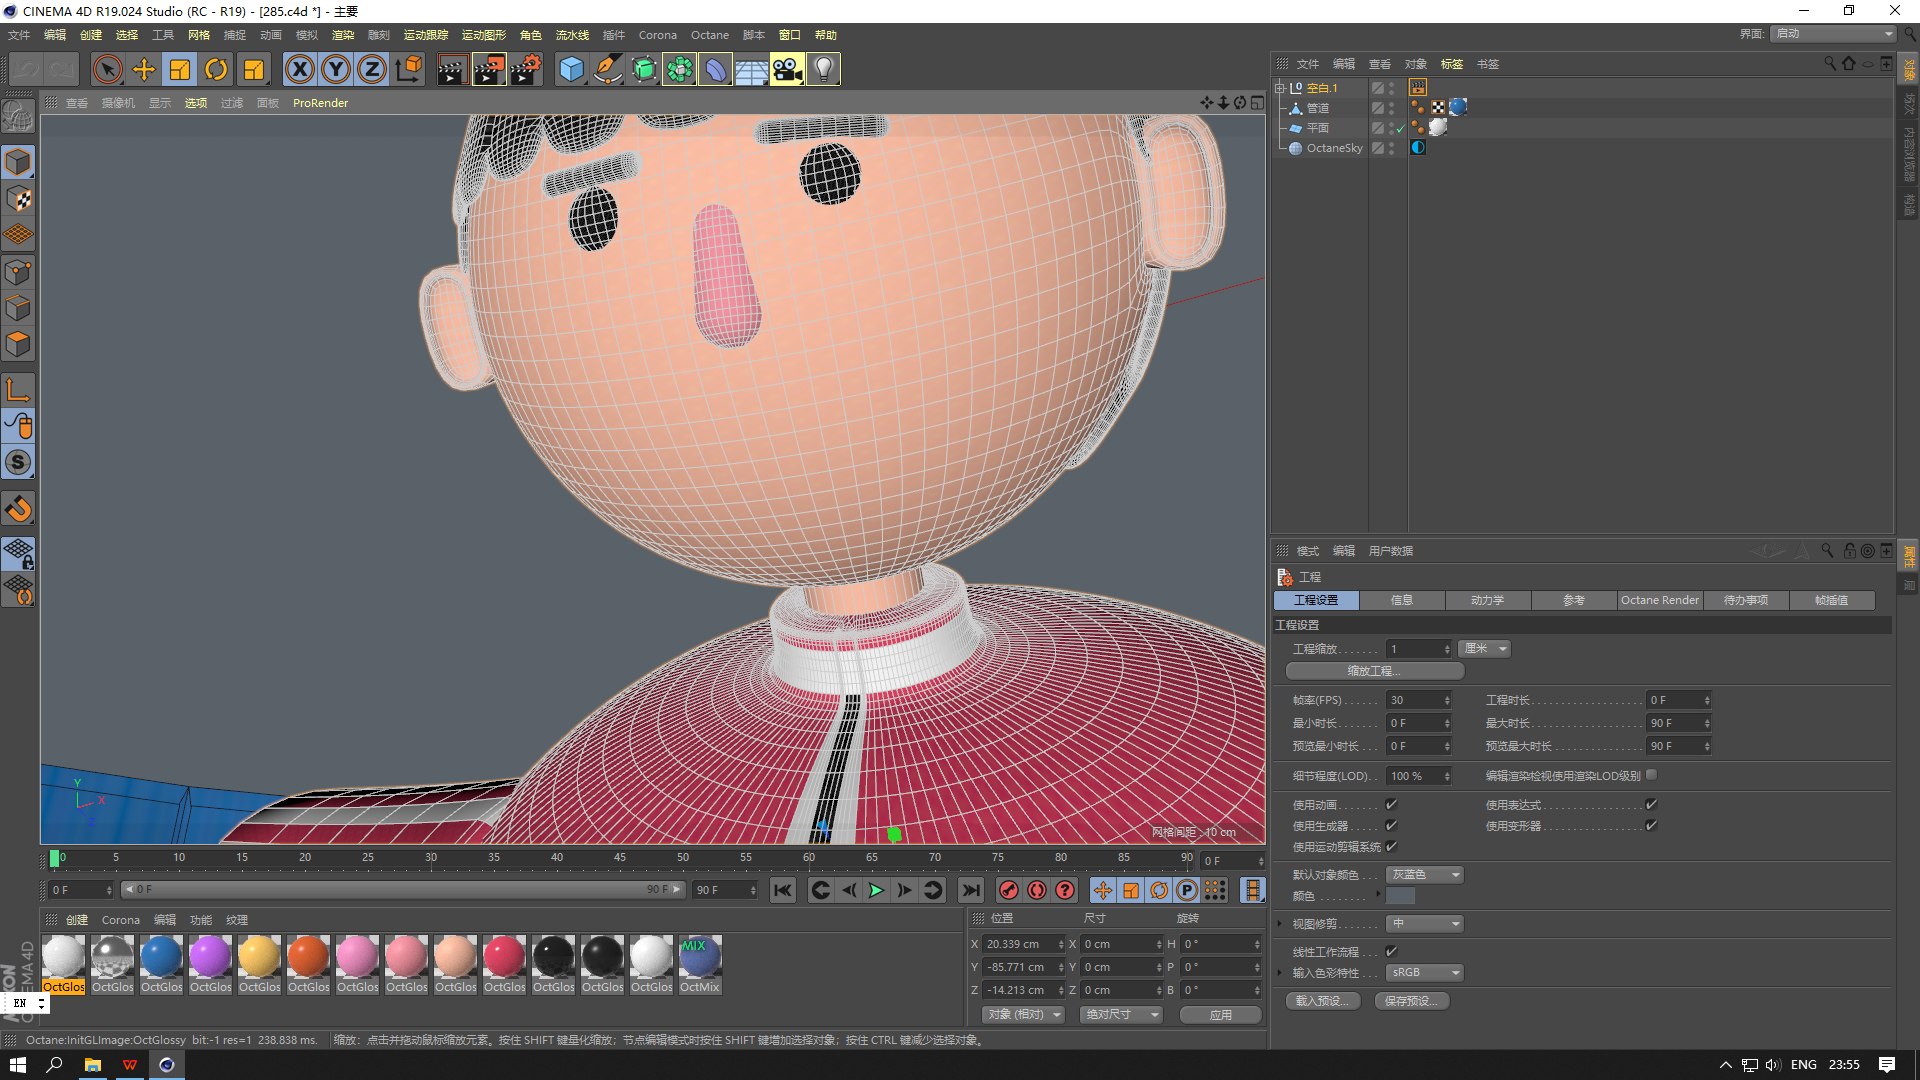Toggle the 使用运动剪辑系统 checkbox
This screenshot has height=1080, width=1920.
point(1391,846)
